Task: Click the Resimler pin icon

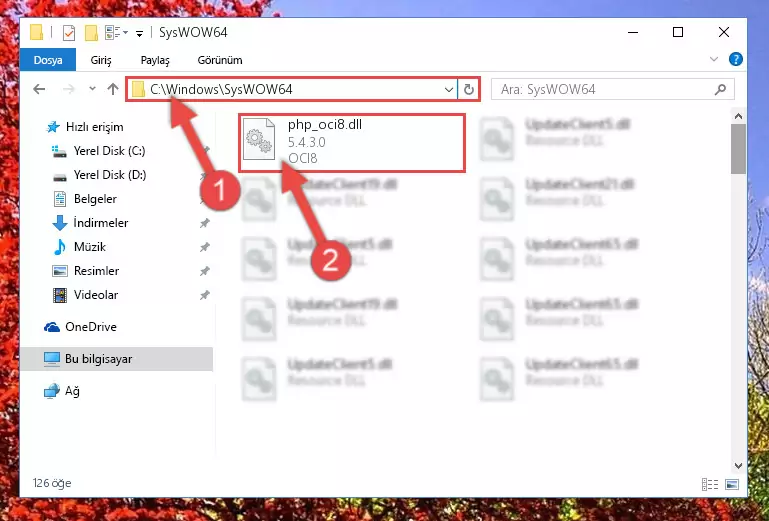Action: tap(205, 271)
